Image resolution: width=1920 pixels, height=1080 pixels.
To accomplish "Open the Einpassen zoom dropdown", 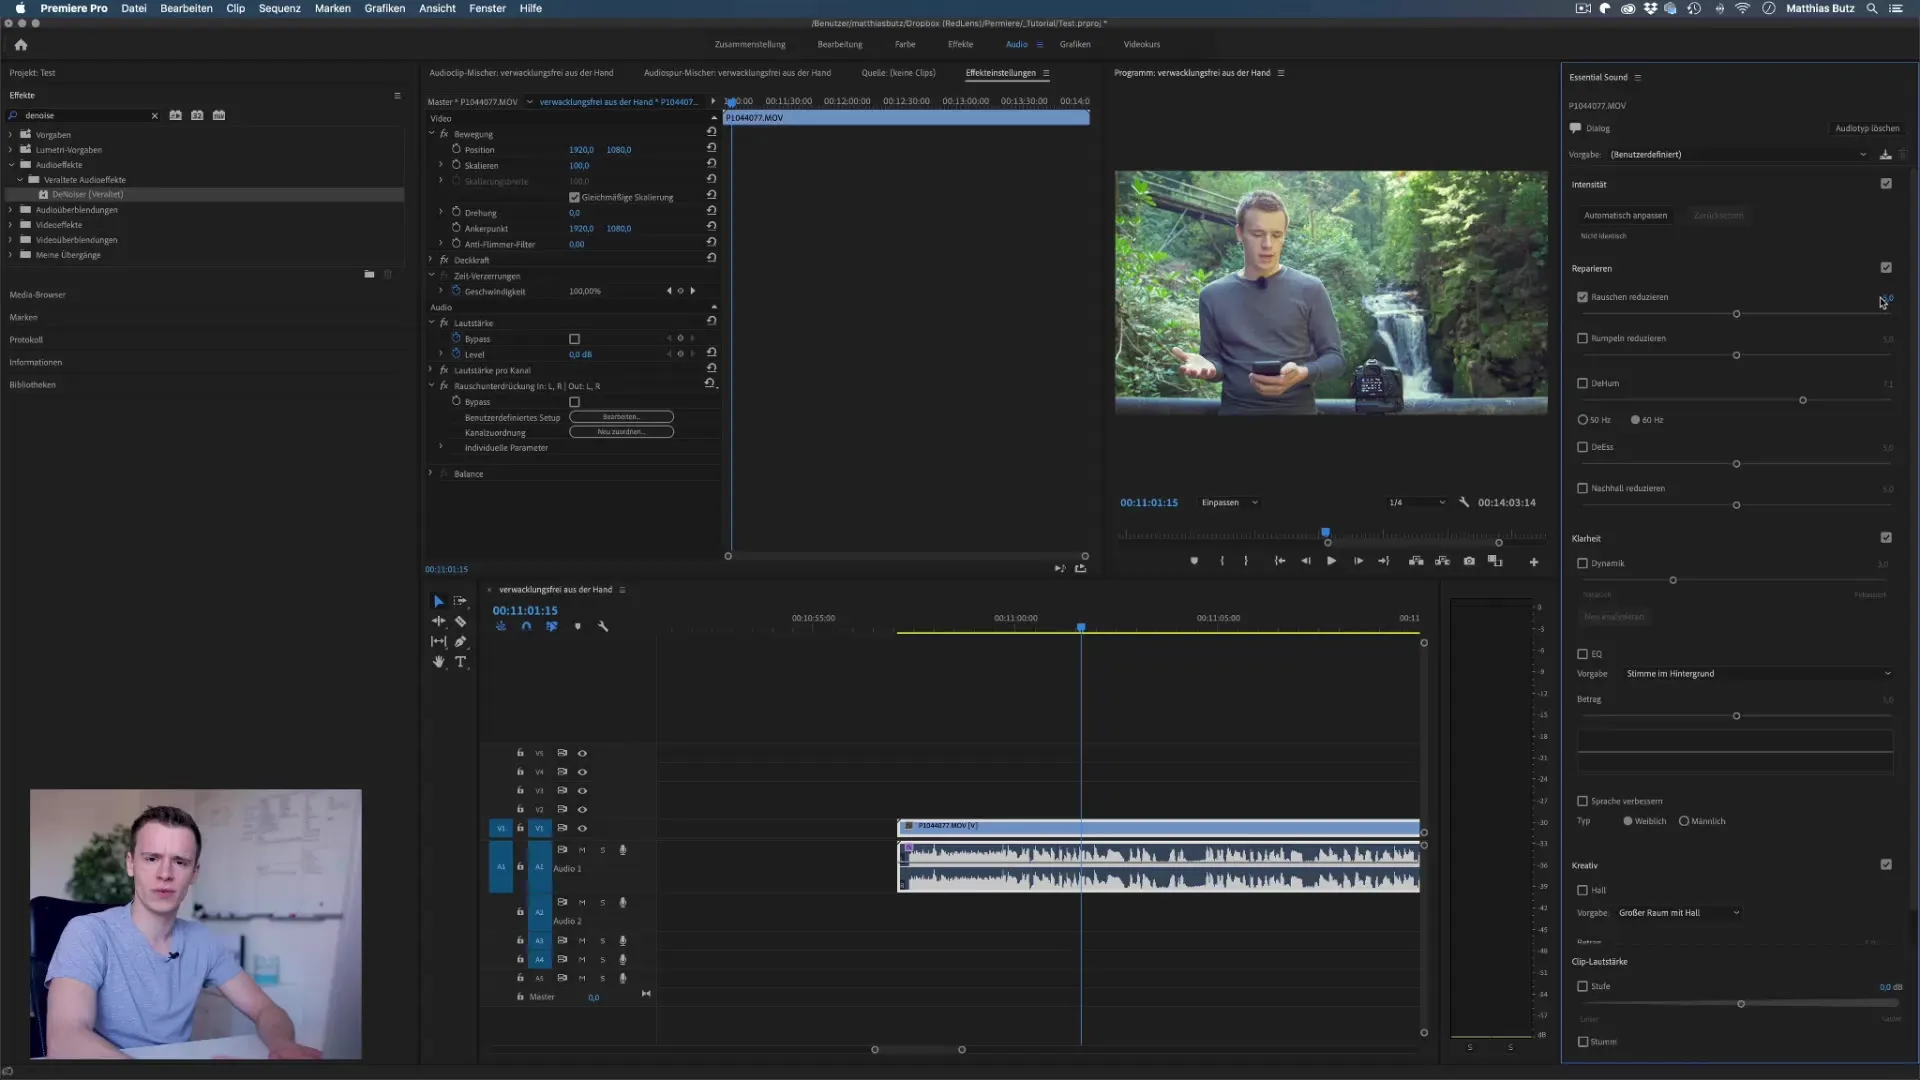I will [1229, 502].
